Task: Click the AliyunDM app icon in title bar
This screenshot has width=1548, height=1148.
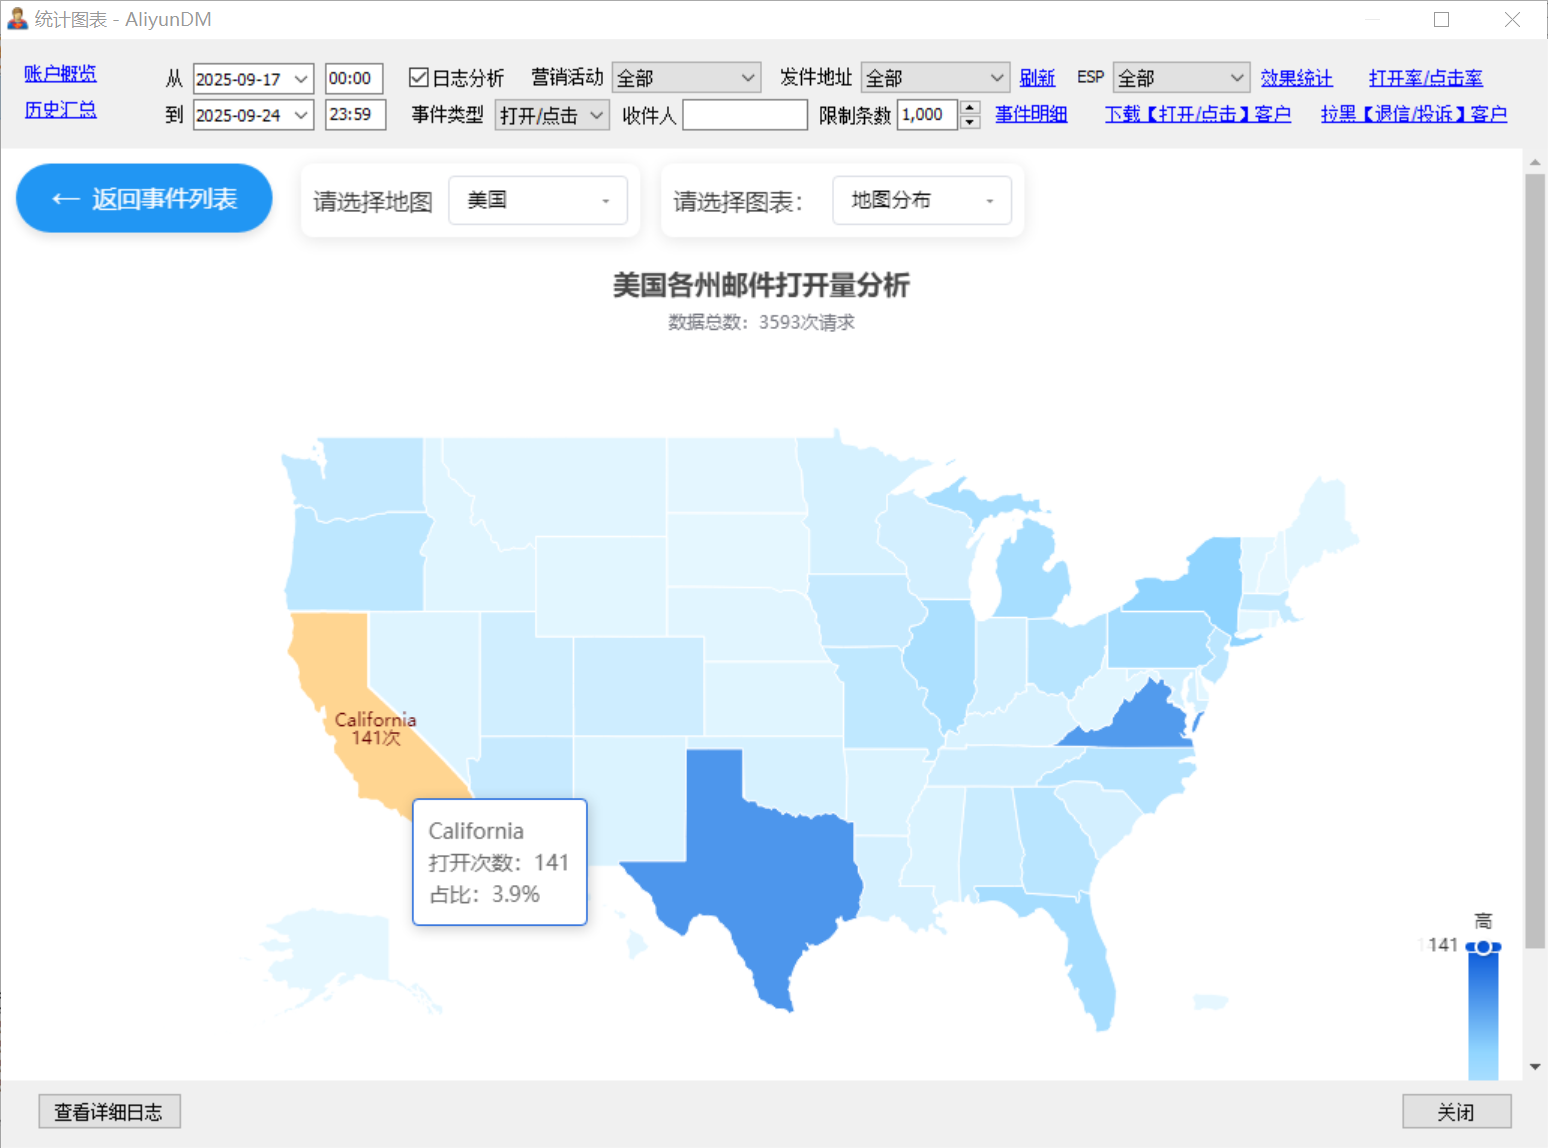Action: coord(17,19)
